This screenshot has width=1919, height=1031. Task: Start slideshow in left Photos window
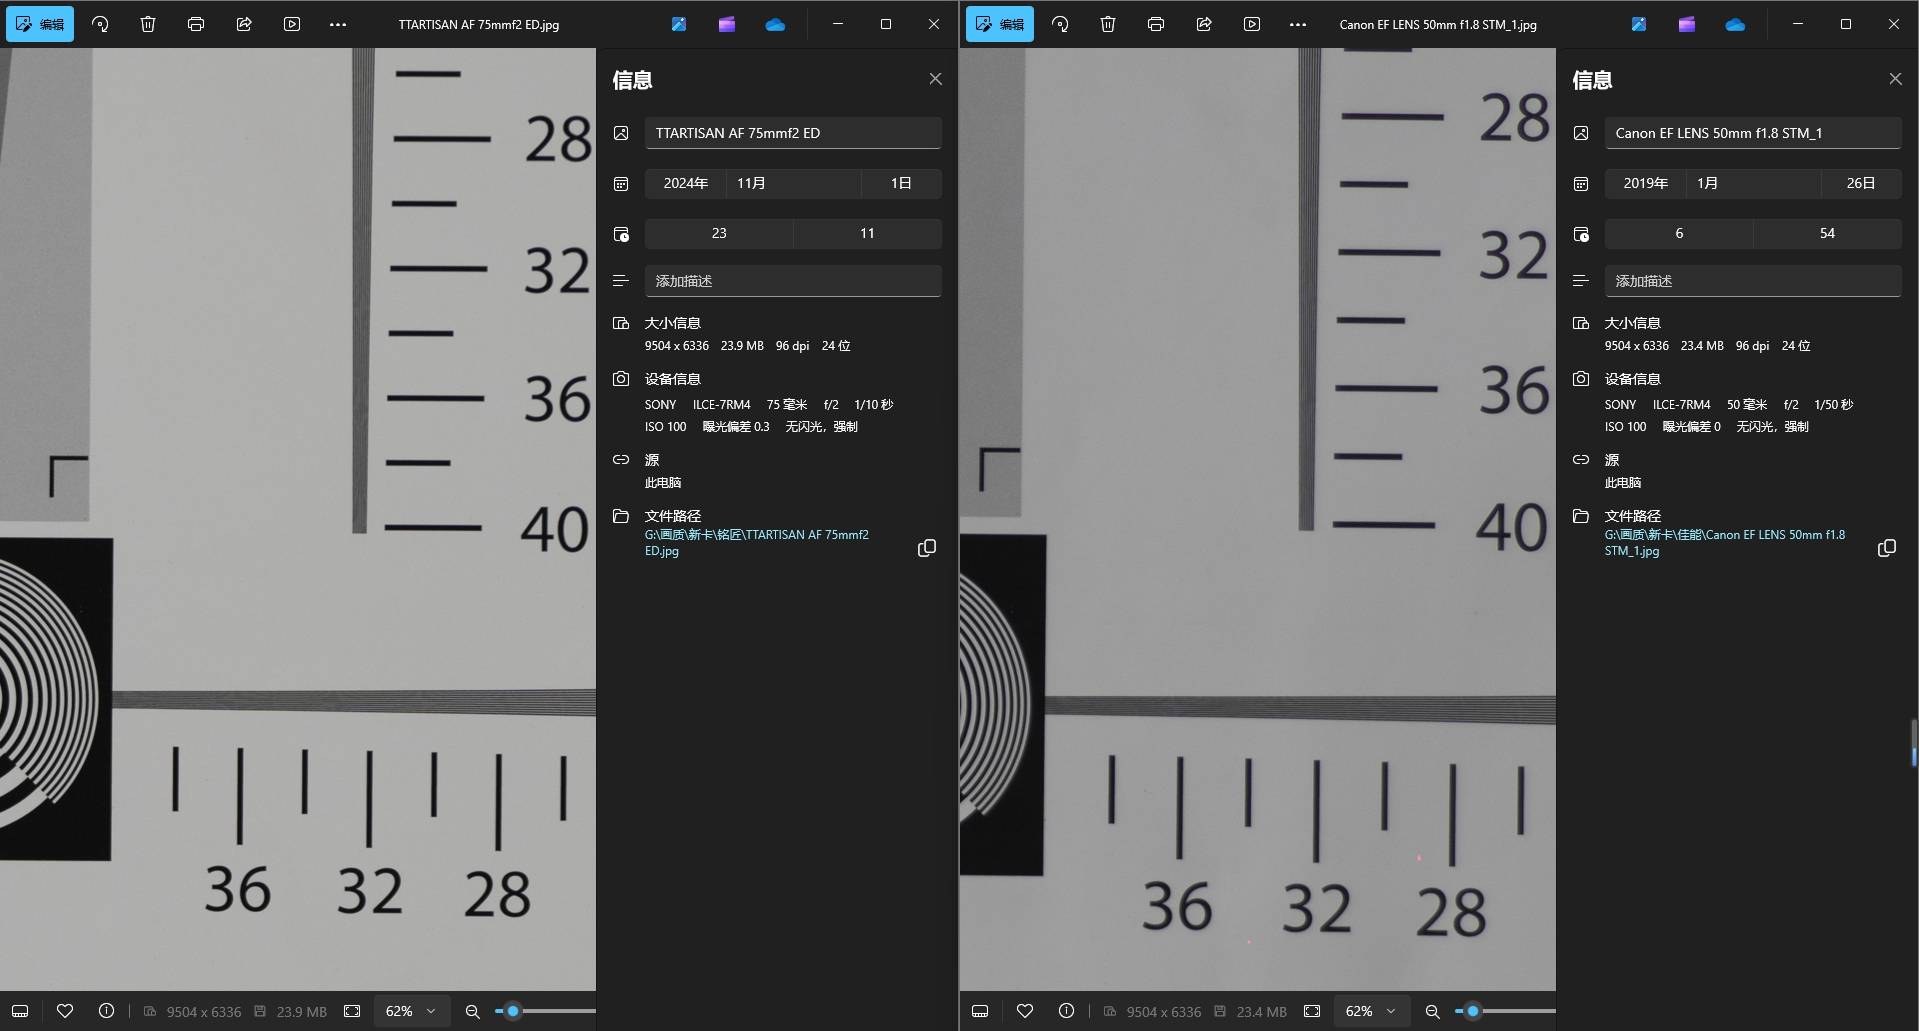(x=292, y=24)
